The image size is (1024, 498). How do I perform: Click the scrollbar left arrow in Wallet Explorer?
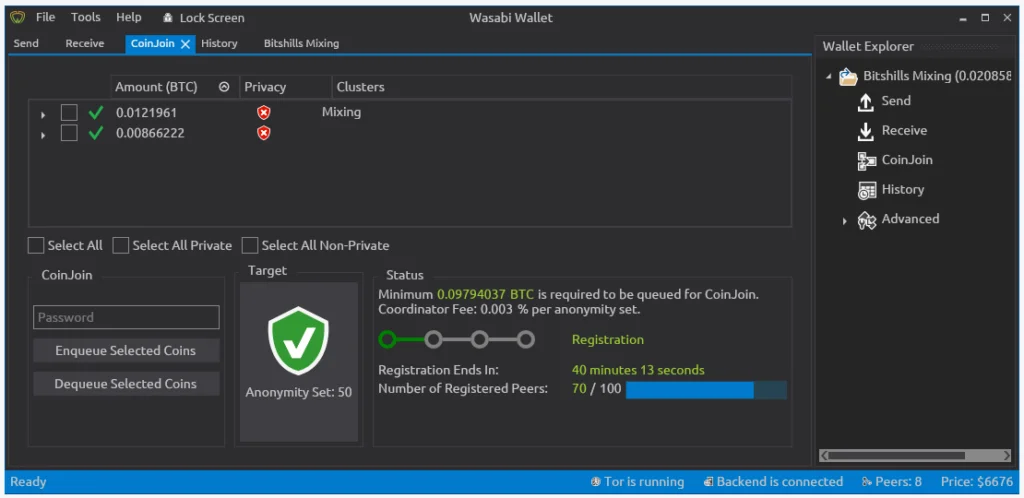click(824, 455)
